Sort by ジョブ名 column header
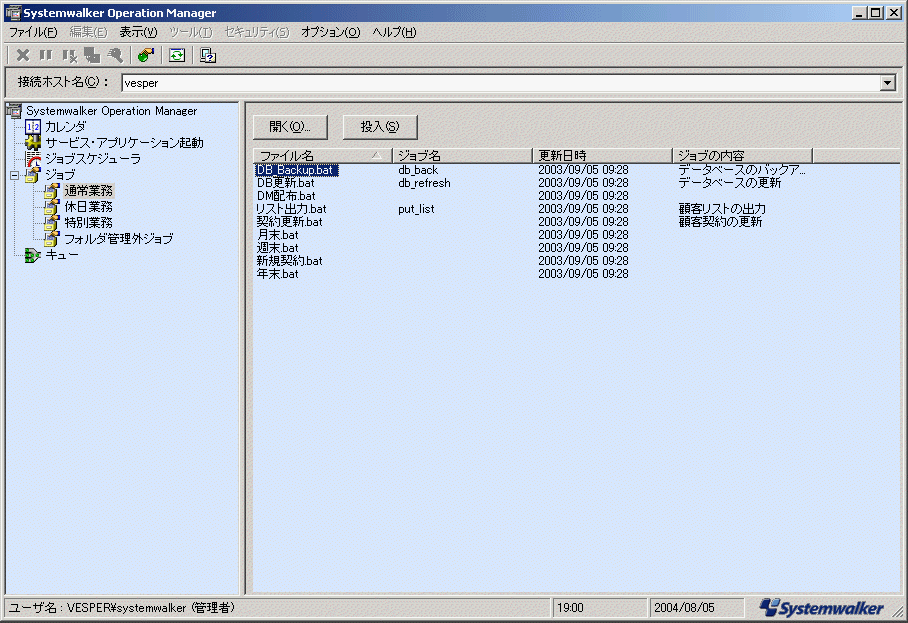908x623 pixels. point(462,156)
